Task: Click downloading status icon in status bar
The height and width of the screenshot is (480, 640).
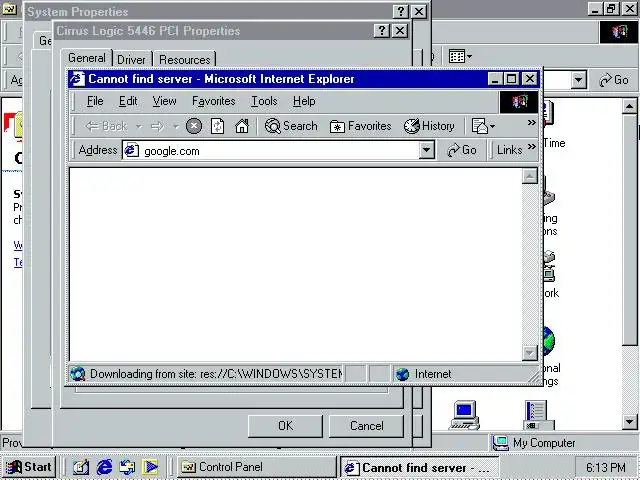Action: tap(78, 374)
